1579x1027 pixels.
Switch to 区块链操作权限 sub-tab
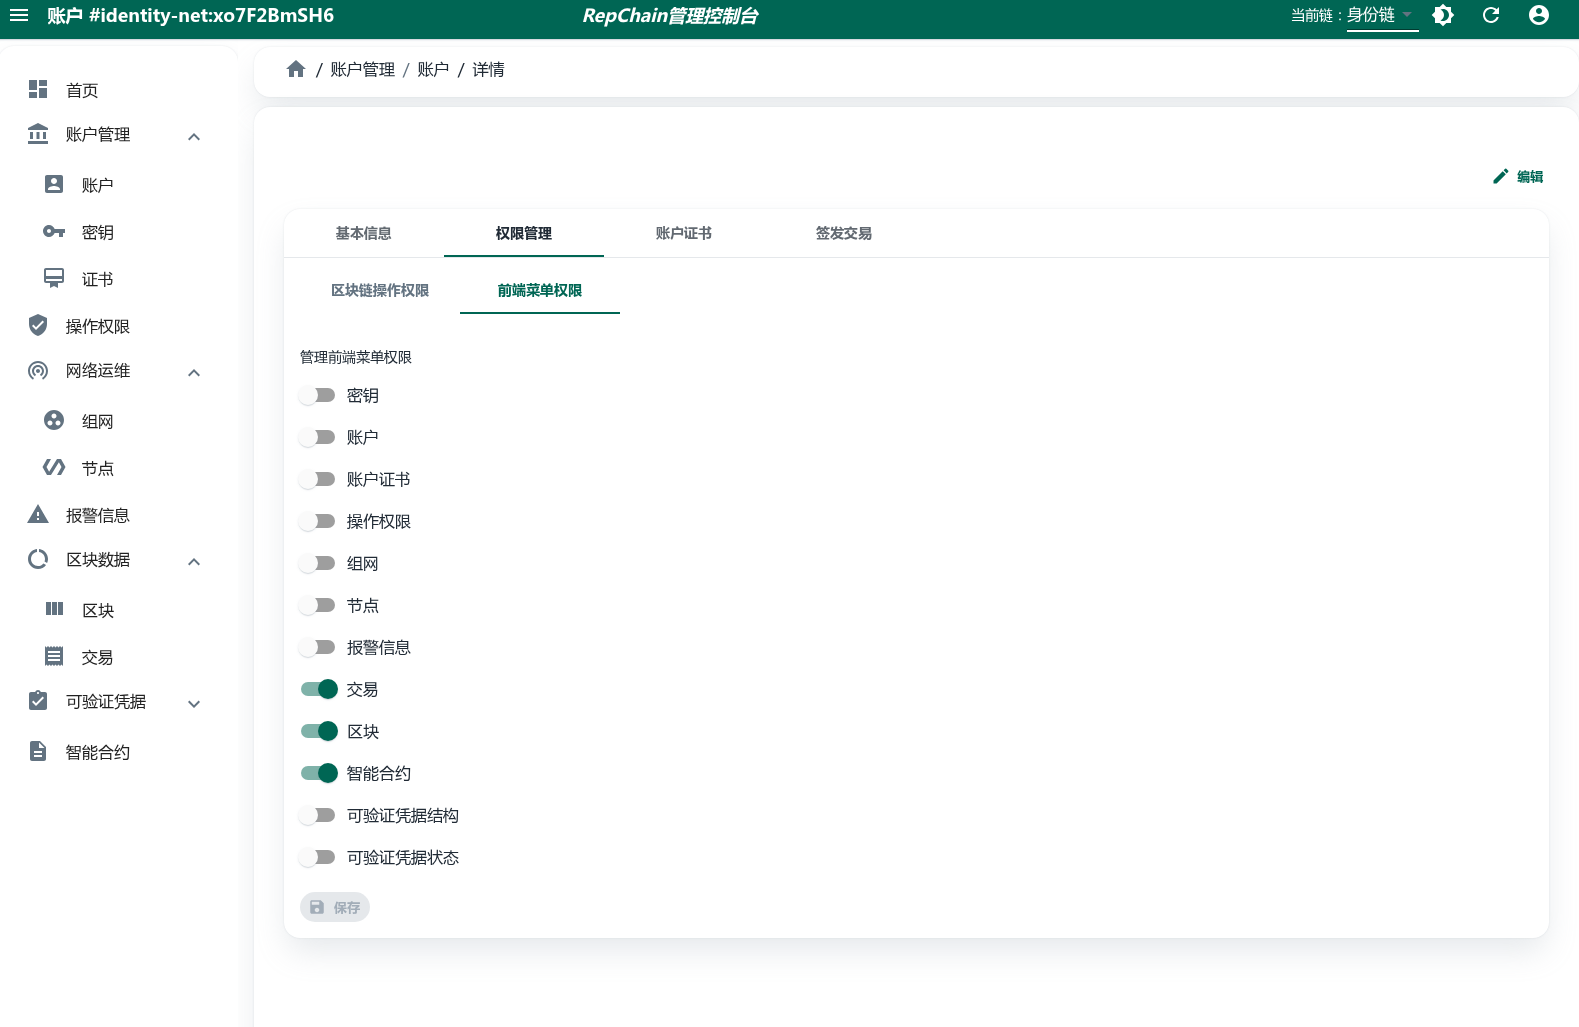click(x=380, y=290)
